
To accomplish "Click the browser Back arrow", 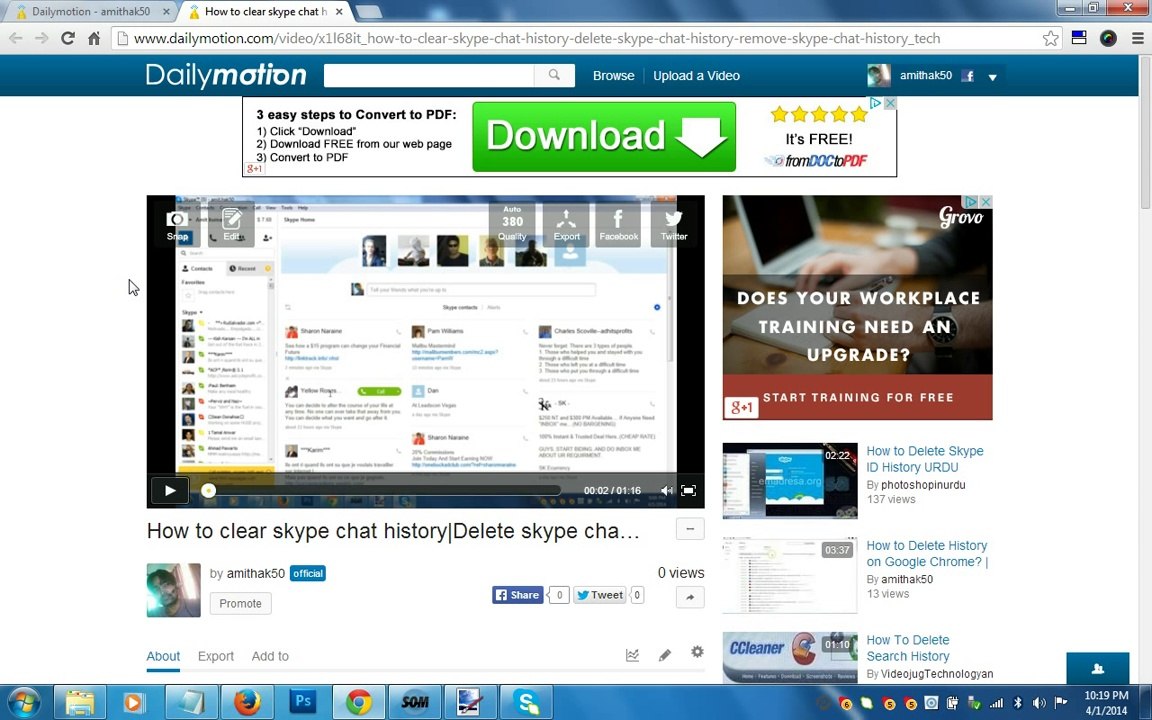I will [16, 38].
